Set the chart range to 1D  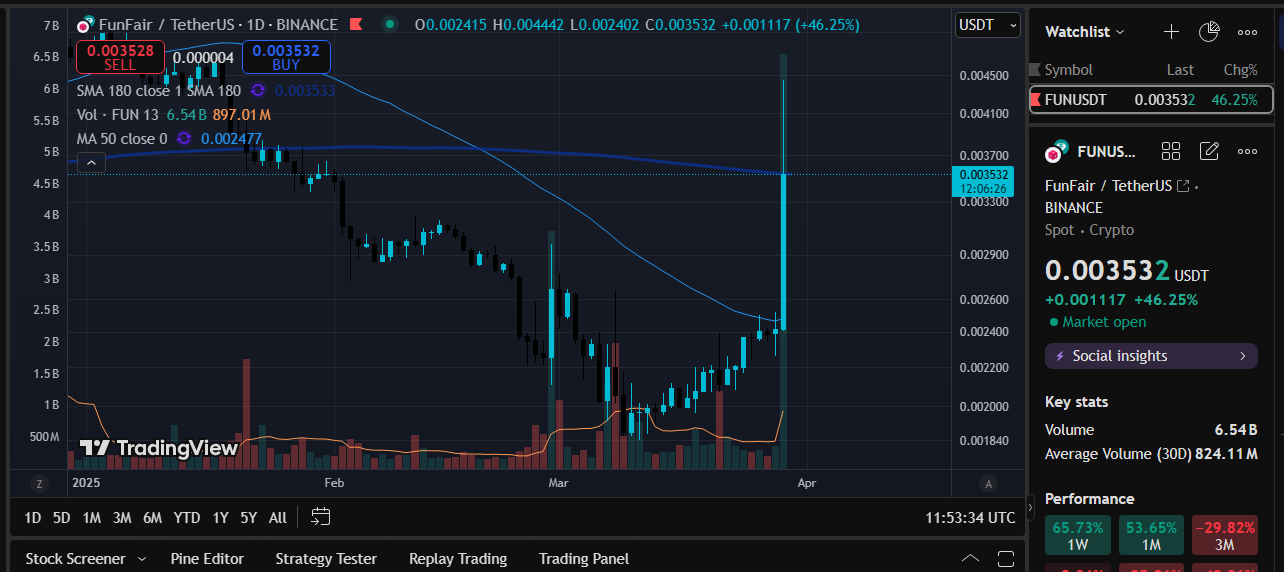tap(33, 518)
